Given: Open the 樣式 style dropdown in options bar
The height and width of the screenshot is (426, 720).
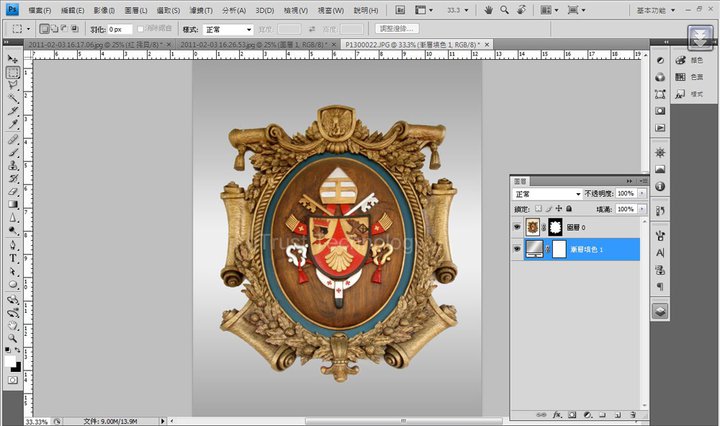Looking at the screenshot, I should pyautogui.click(x=228, y=29).
